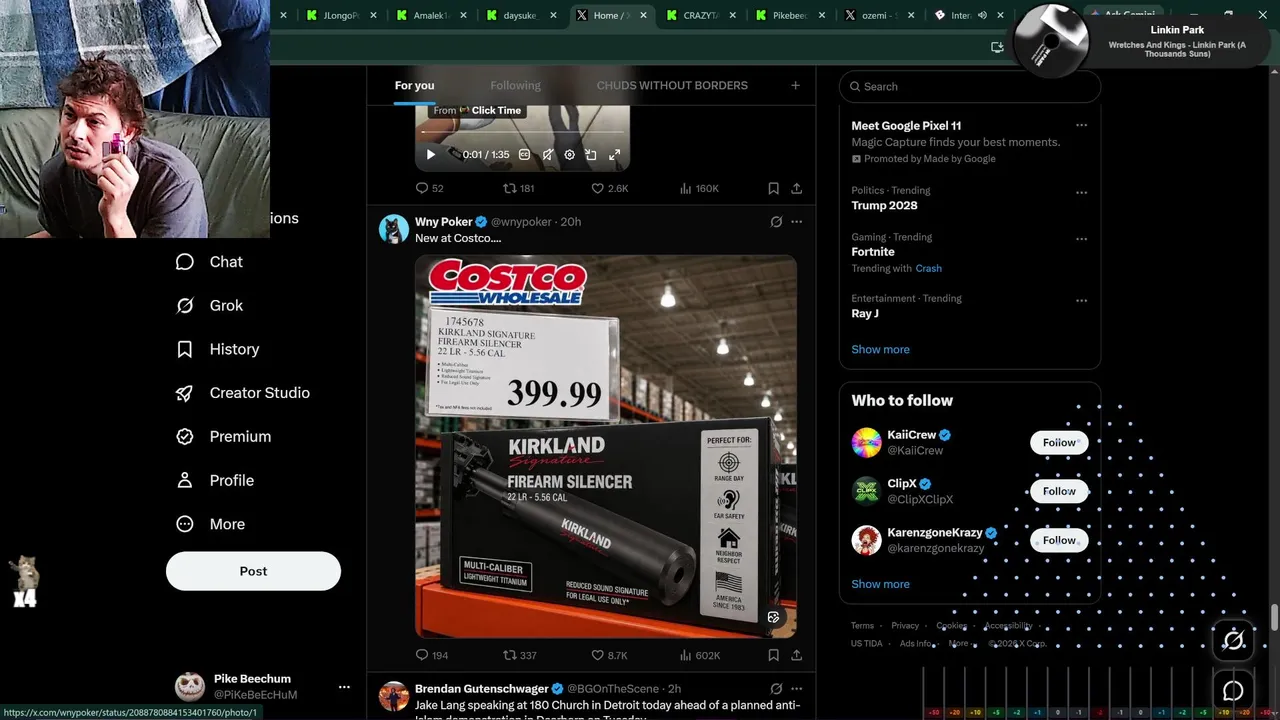This screenshot has width=1280, height=720.
Task: Compose a new Post
Action: (x=253, y=571)
